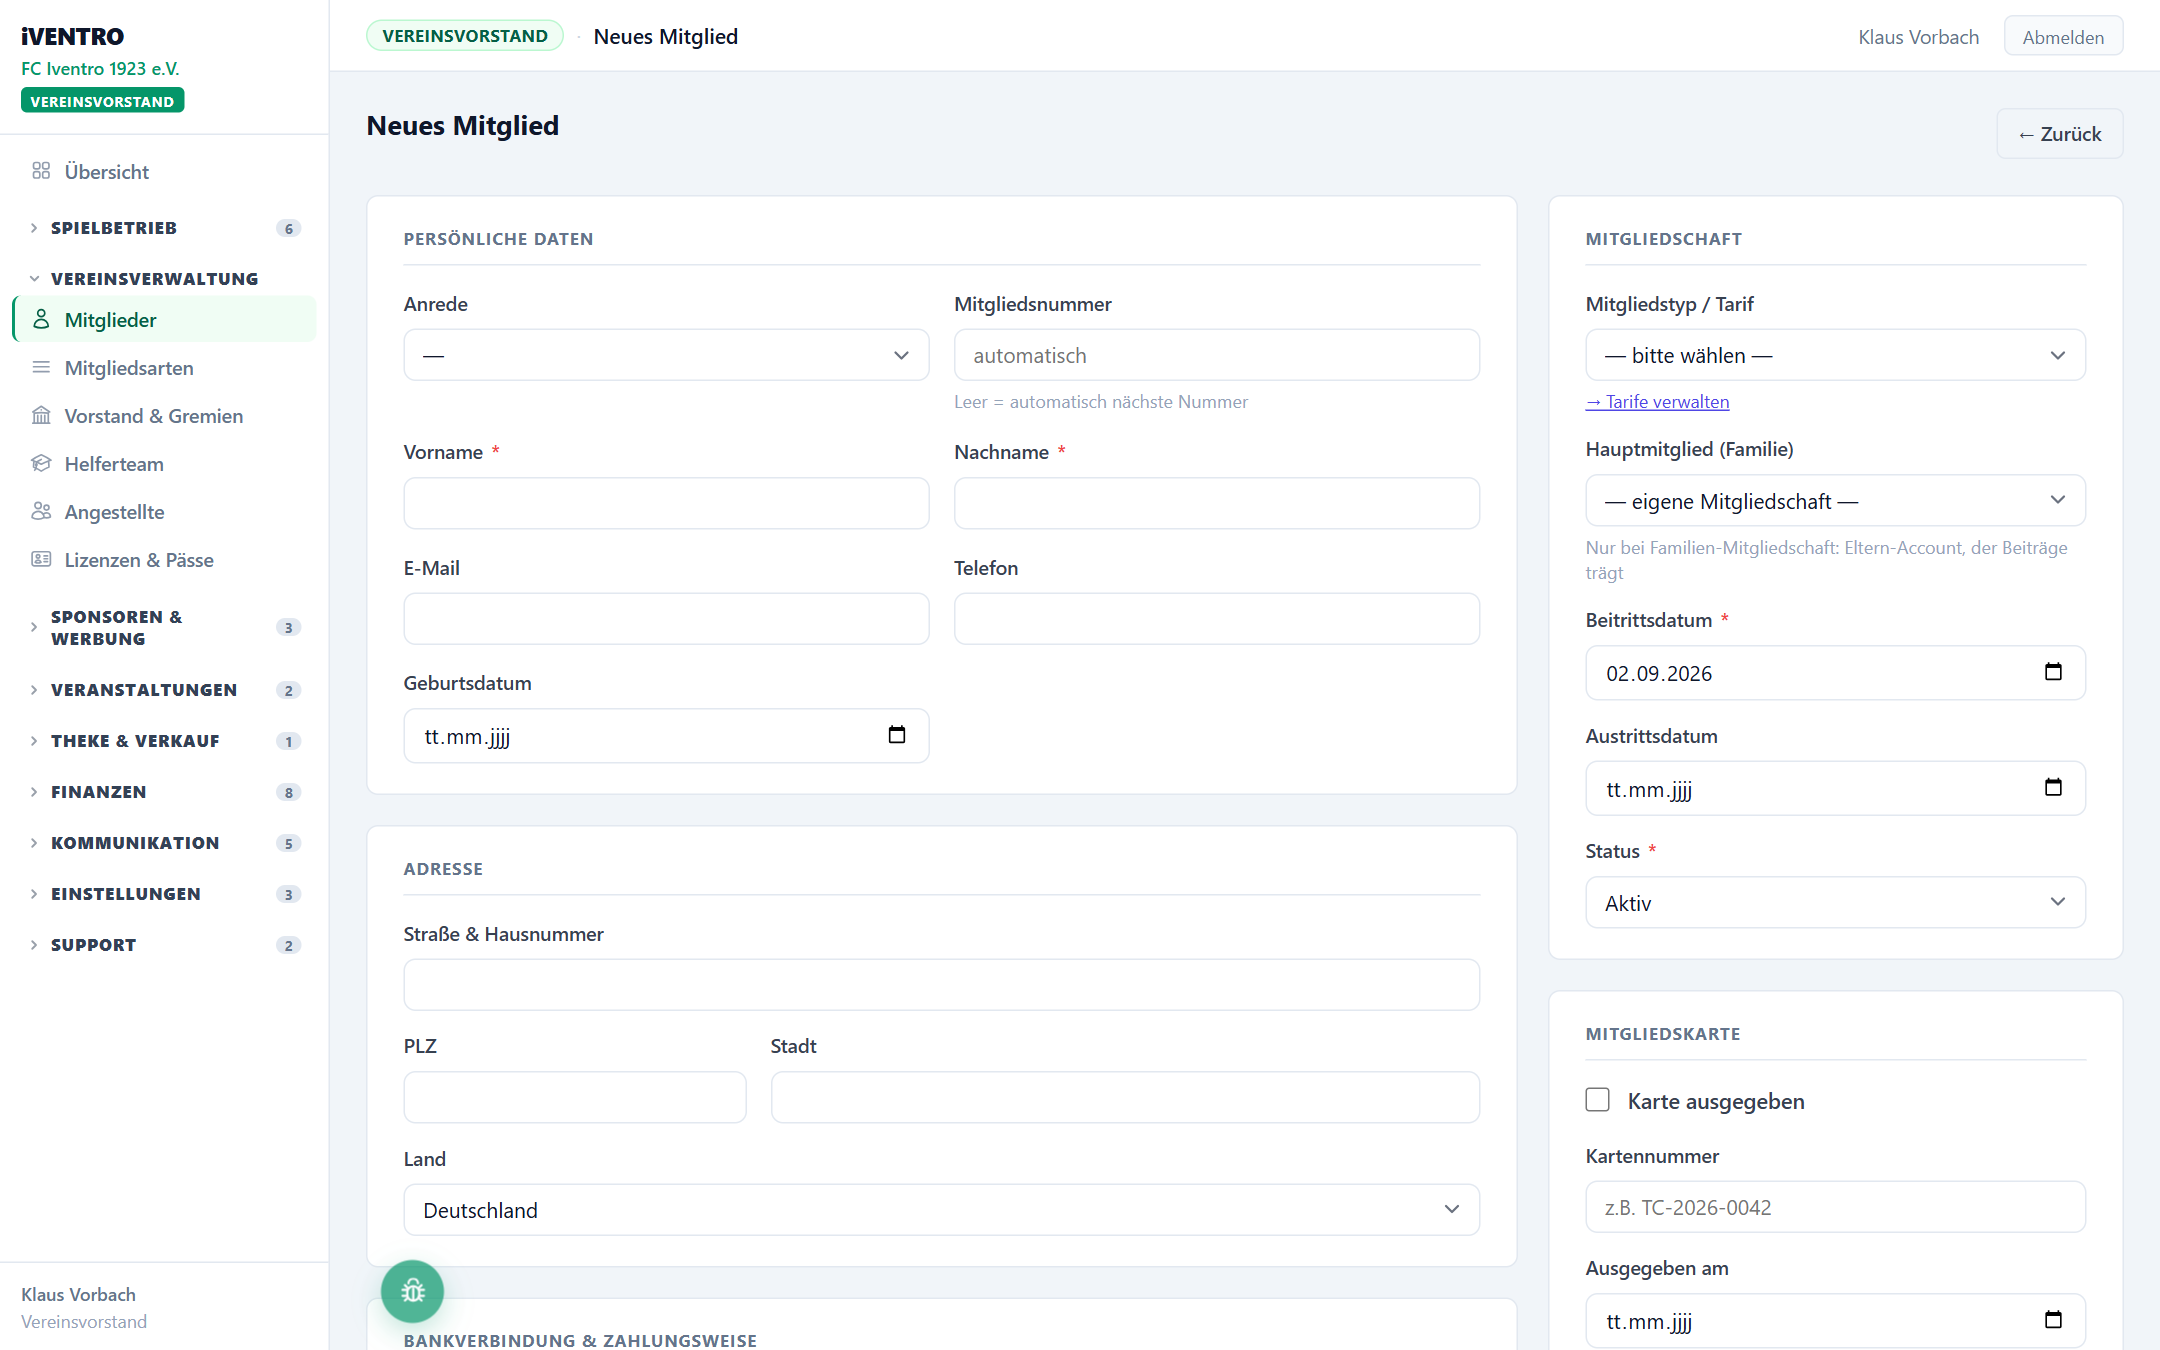
Task: Click the green Vereinsvorstand badge in sidebar
Action: click(102, 101)
